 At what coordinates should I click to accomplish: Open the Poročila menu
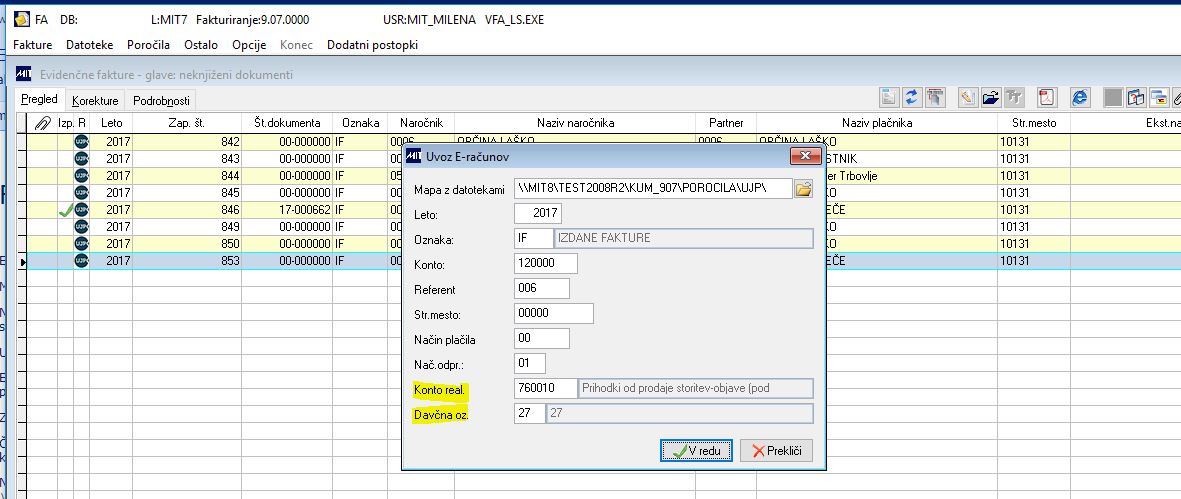148,45
